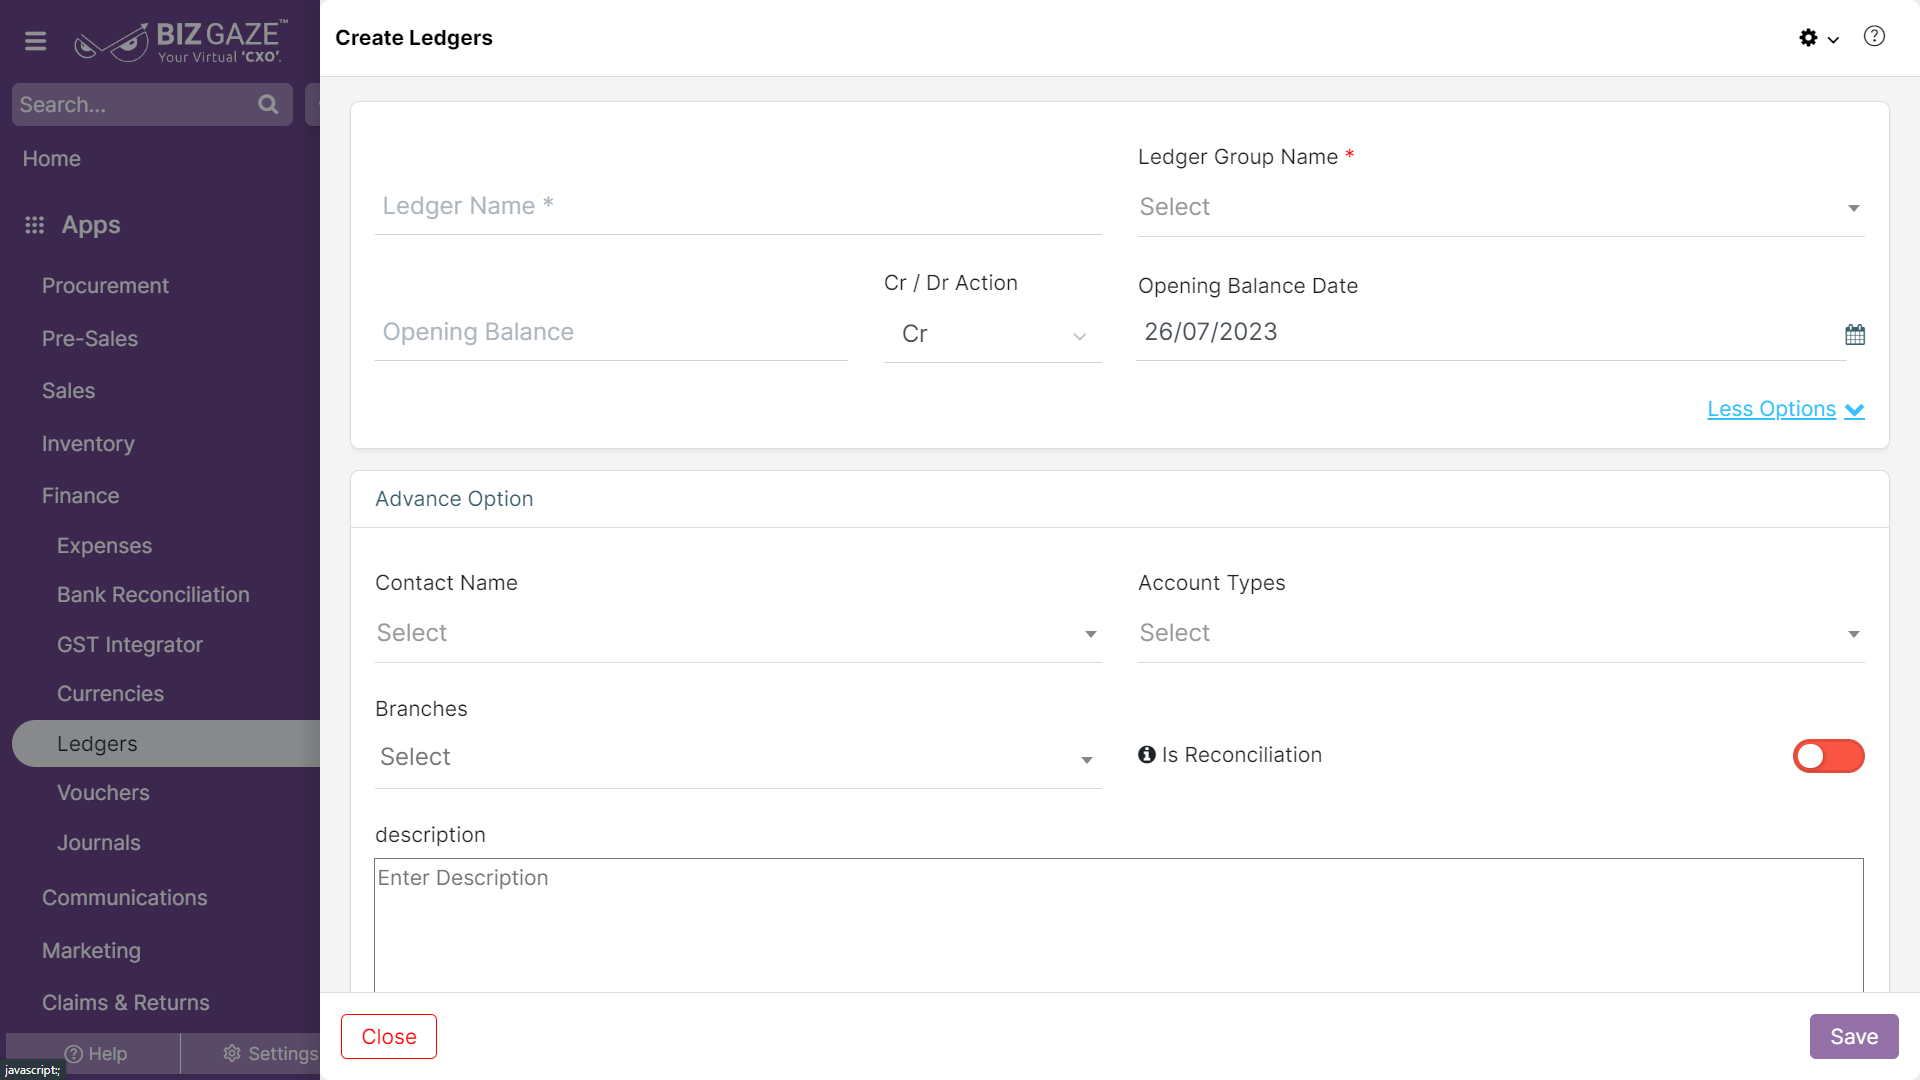Open the Account Types dropdown
Viewport: 1920px width, 1080px height.
pyautogui.click(x=1501, y=633)
